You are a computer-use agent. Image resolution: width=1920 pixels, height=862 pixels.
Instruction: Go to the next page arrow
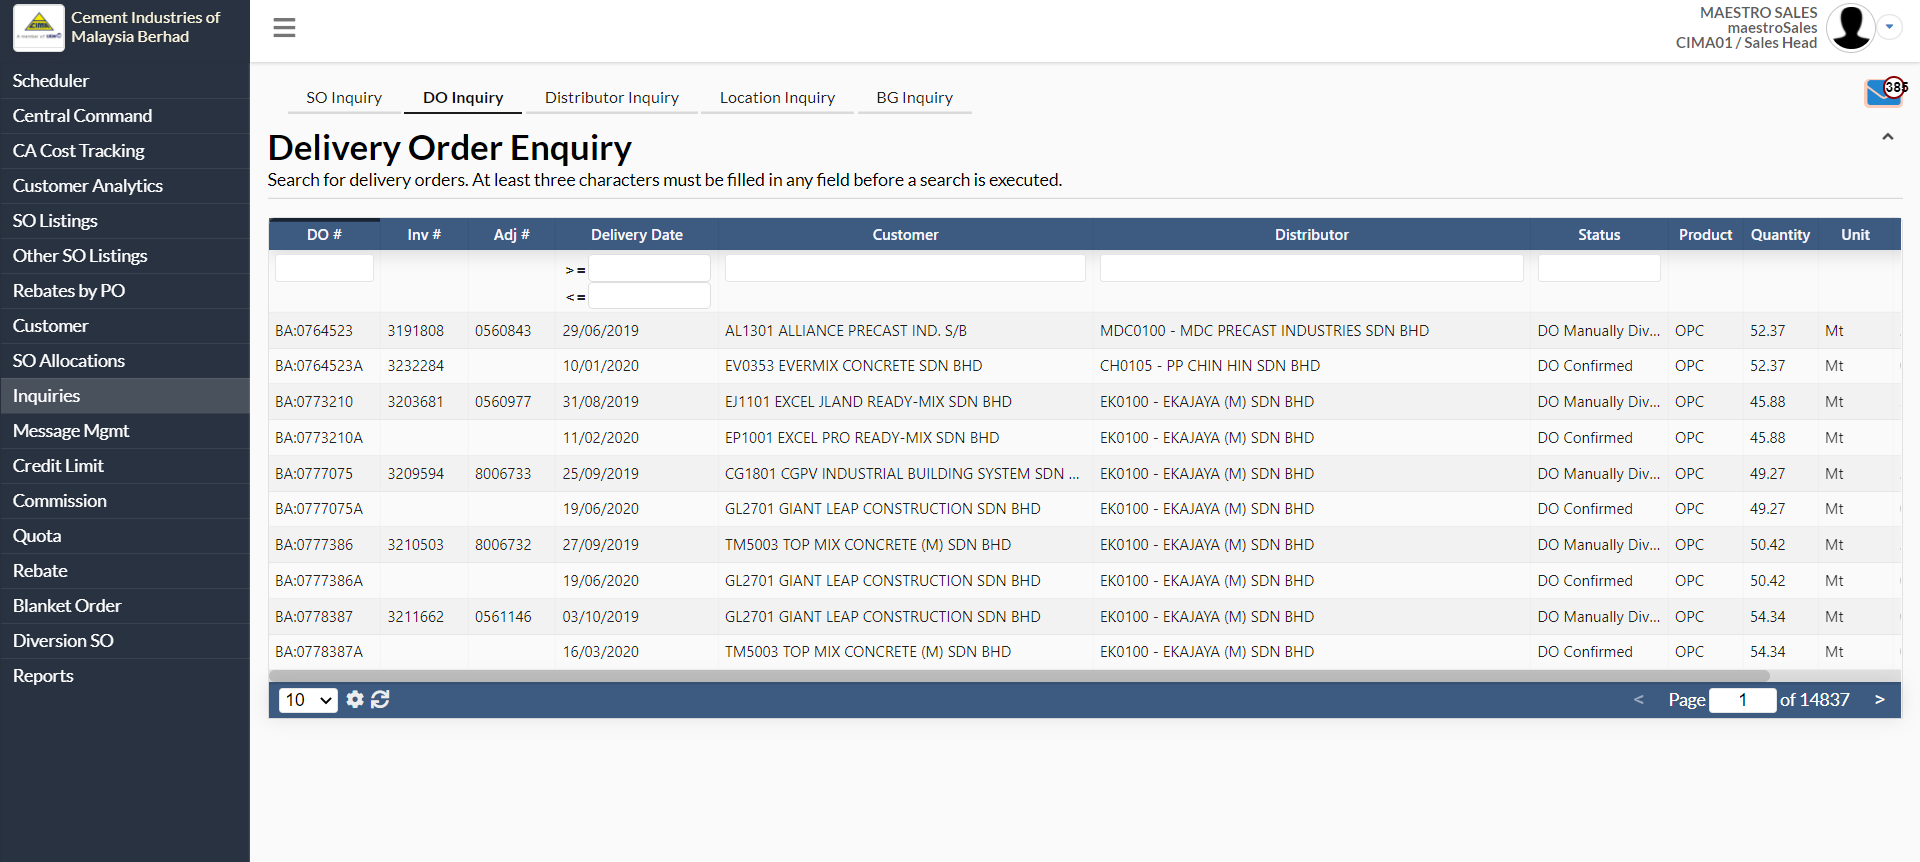(x=1879, y=700)
